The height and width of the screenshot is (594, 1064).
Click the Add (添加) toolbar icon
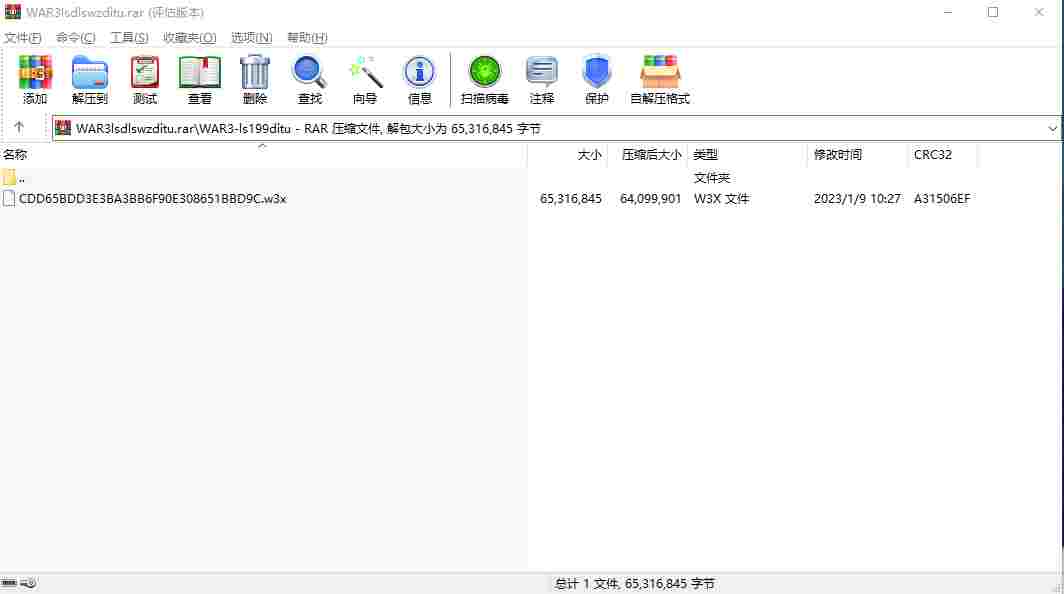coord(35,79)
